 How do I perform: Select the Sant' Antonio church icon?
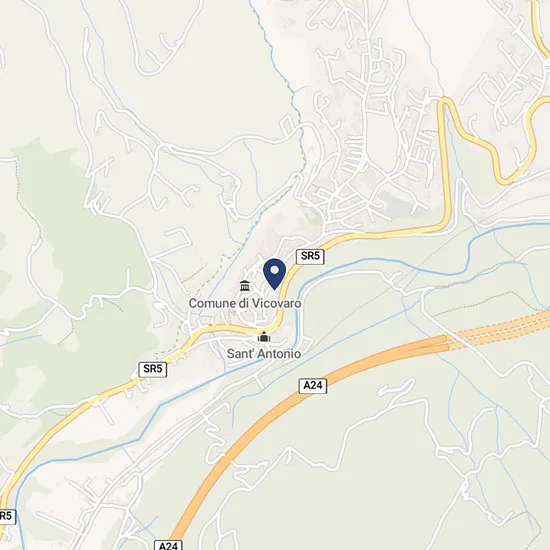point(264,337)
